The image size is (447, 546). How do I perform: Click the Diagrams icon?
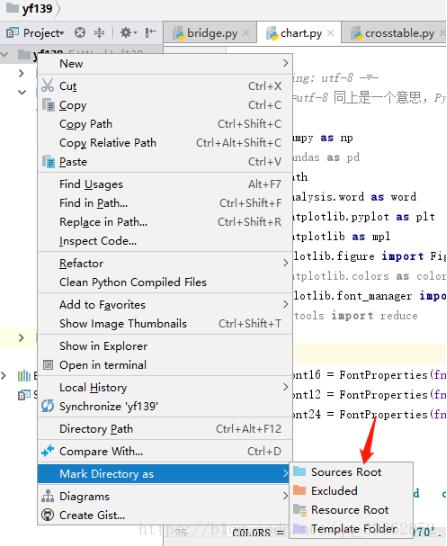(48, 496)
